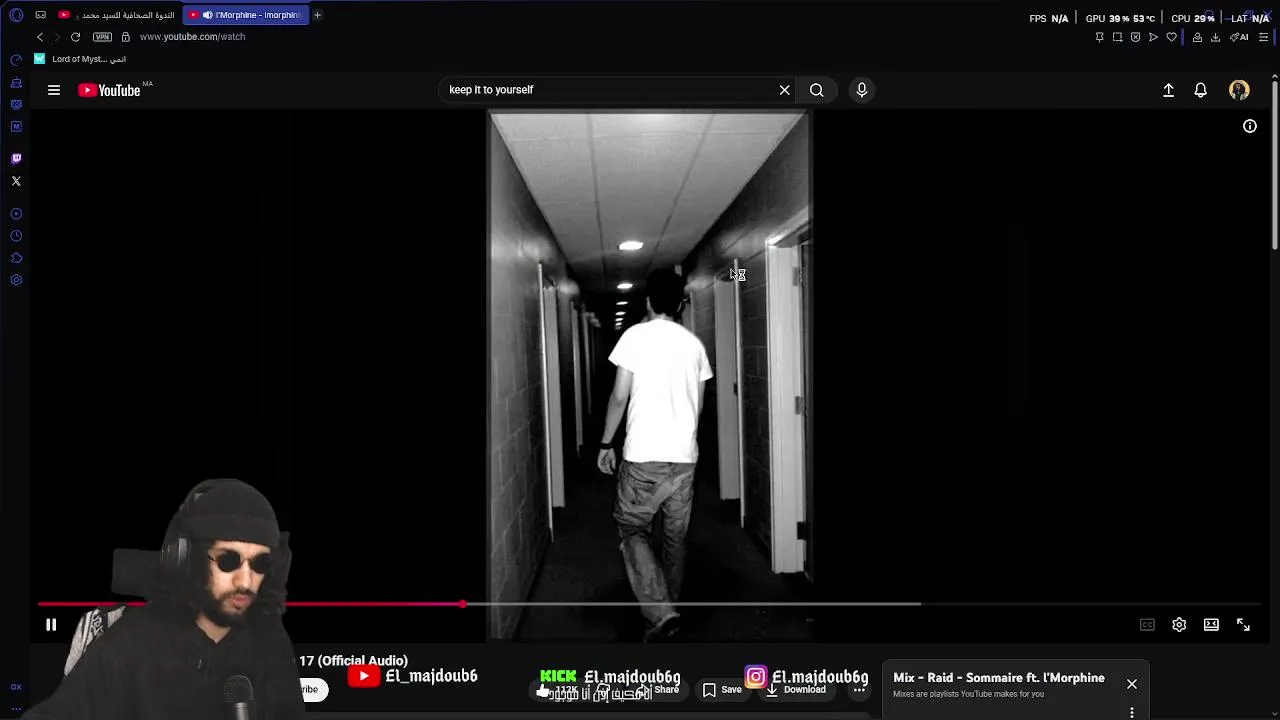Toggle theater mode on the player
The width and height of the screenshot is (1280, 720).
(x=1211, y=625)
